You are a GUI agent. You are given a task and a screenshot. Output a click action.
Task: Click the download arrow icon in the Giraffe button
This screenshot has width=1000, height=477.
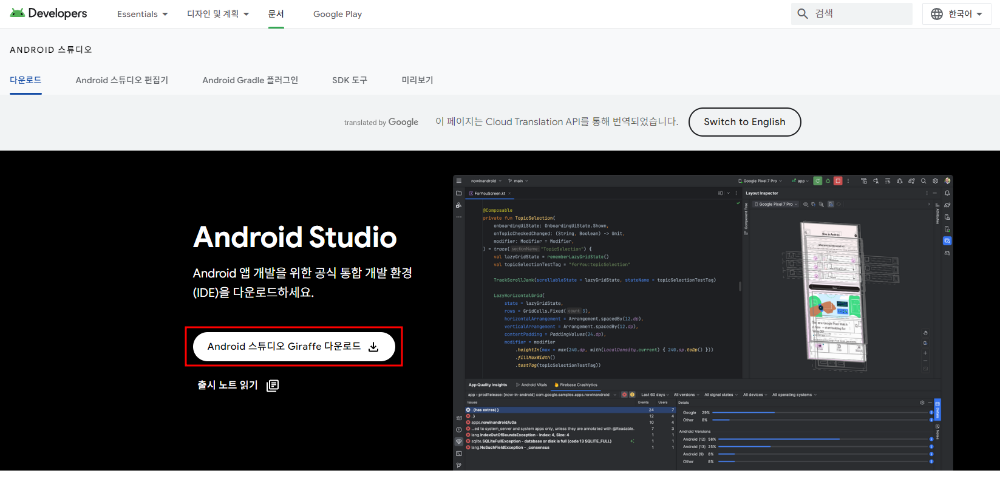[374, 347]
